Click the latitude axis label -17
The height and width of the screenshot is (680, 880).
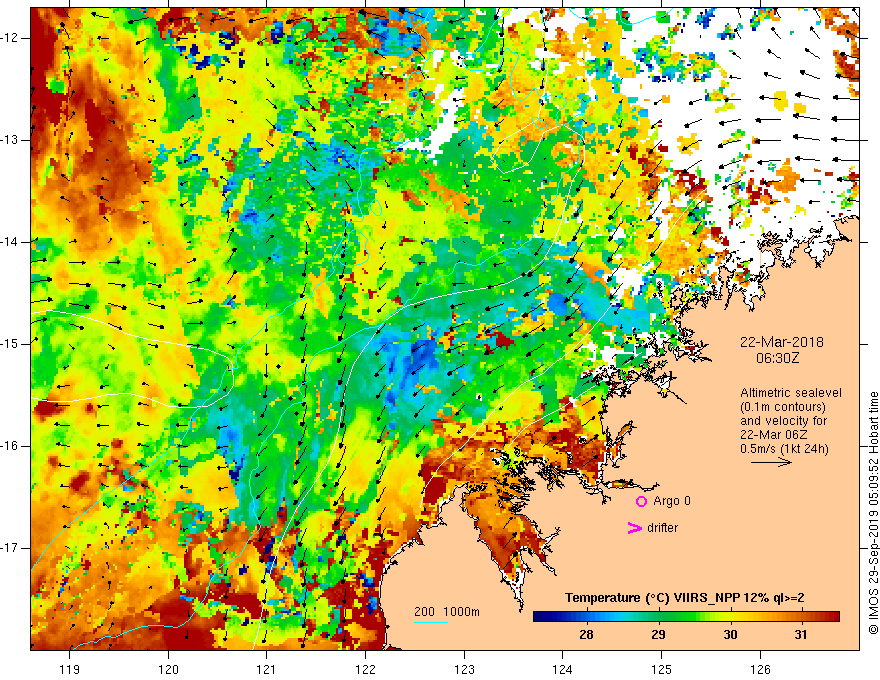pyautogui.click(x=9, y=548)
